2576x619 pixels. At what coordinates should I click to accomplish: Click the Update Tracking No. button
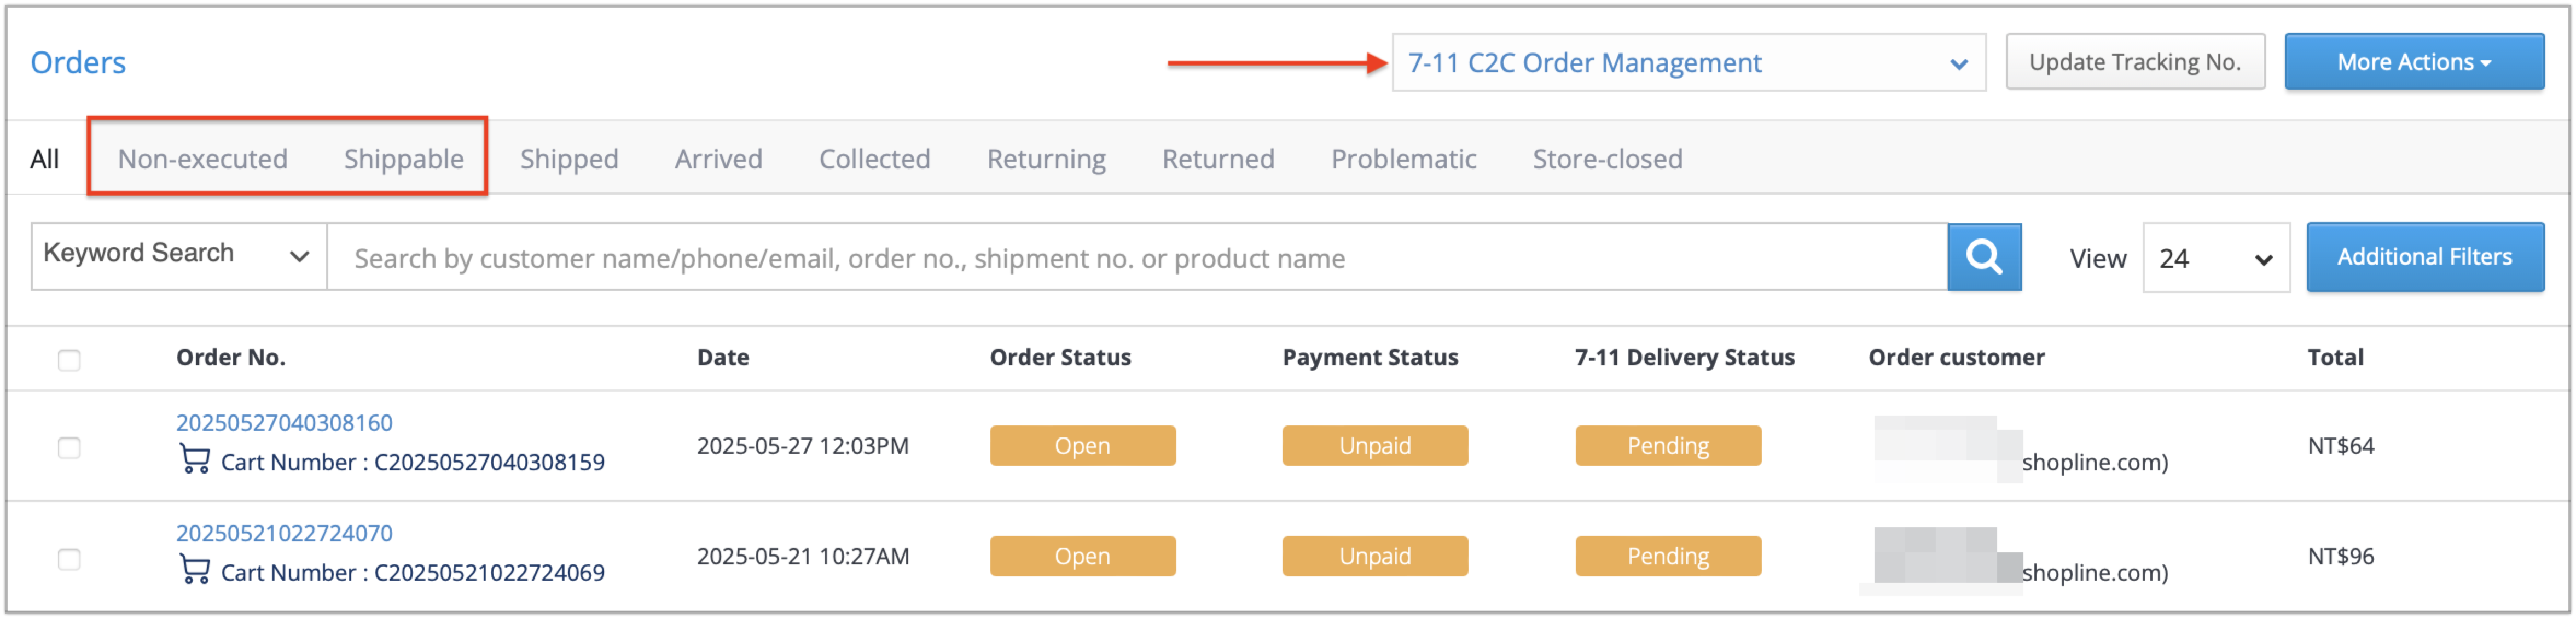point(2135,62)
